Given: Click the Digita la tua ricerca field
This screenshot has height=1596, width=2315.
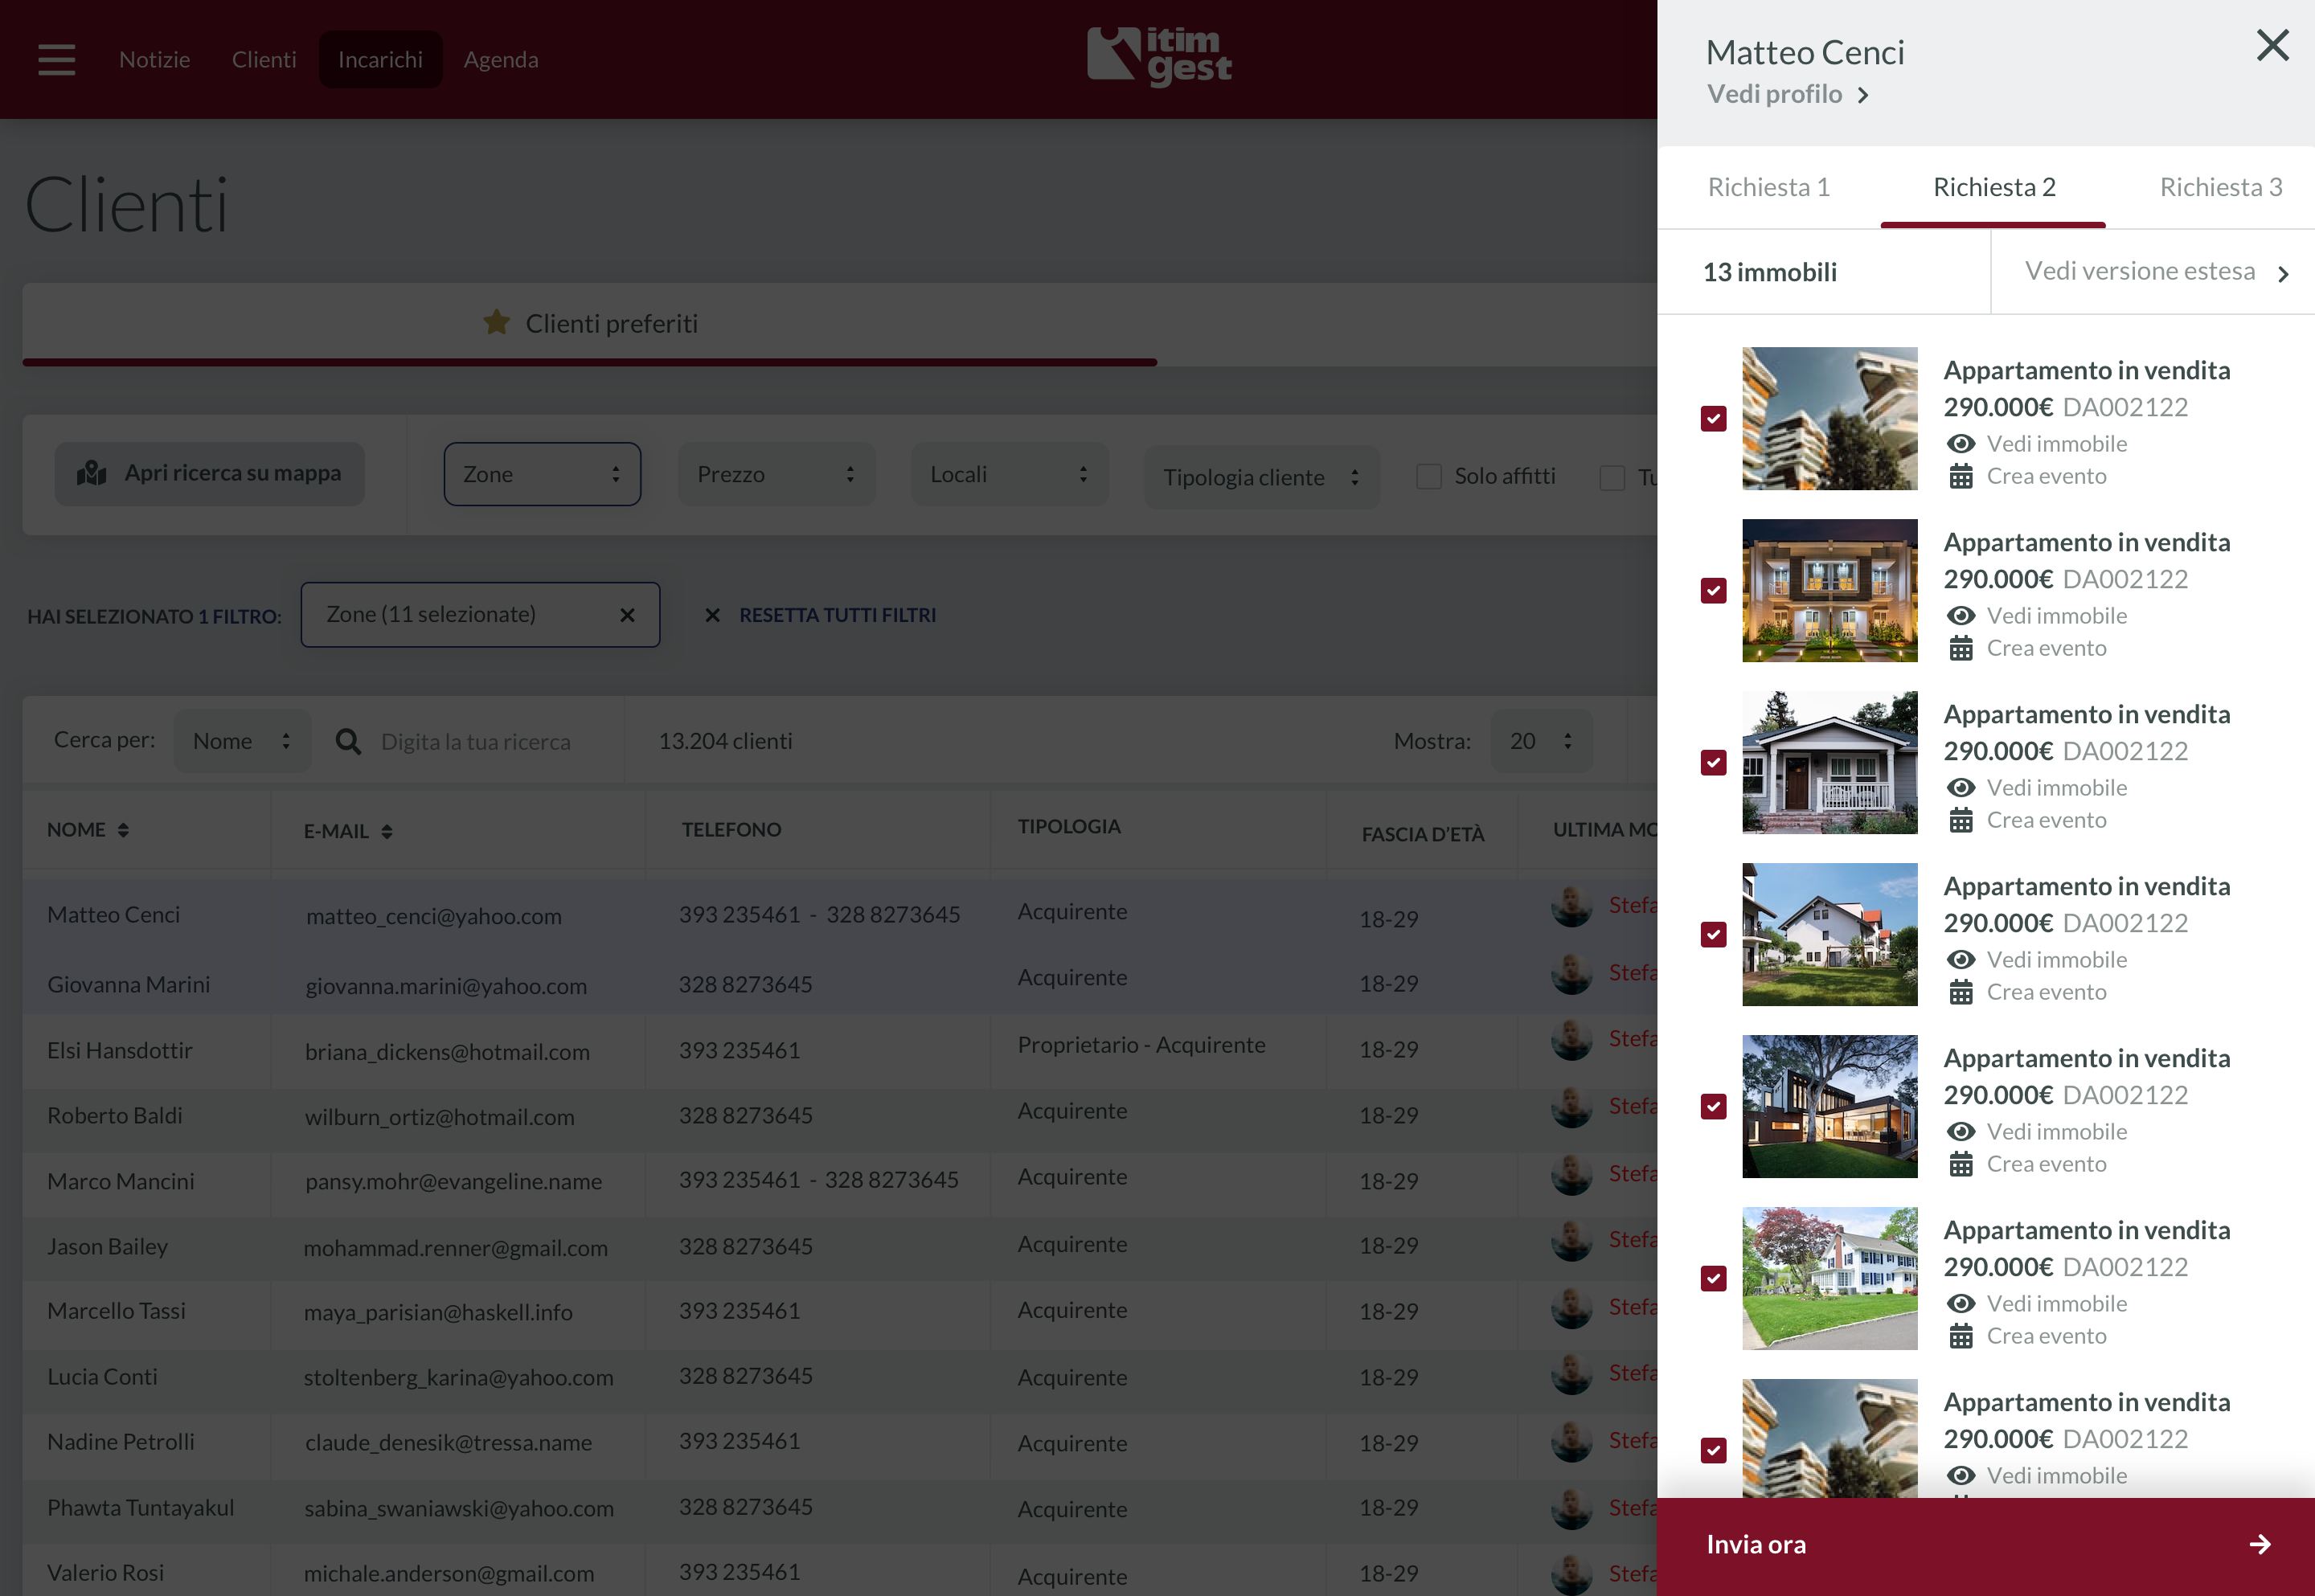Looking at the screenshot, I should (476, 742).
